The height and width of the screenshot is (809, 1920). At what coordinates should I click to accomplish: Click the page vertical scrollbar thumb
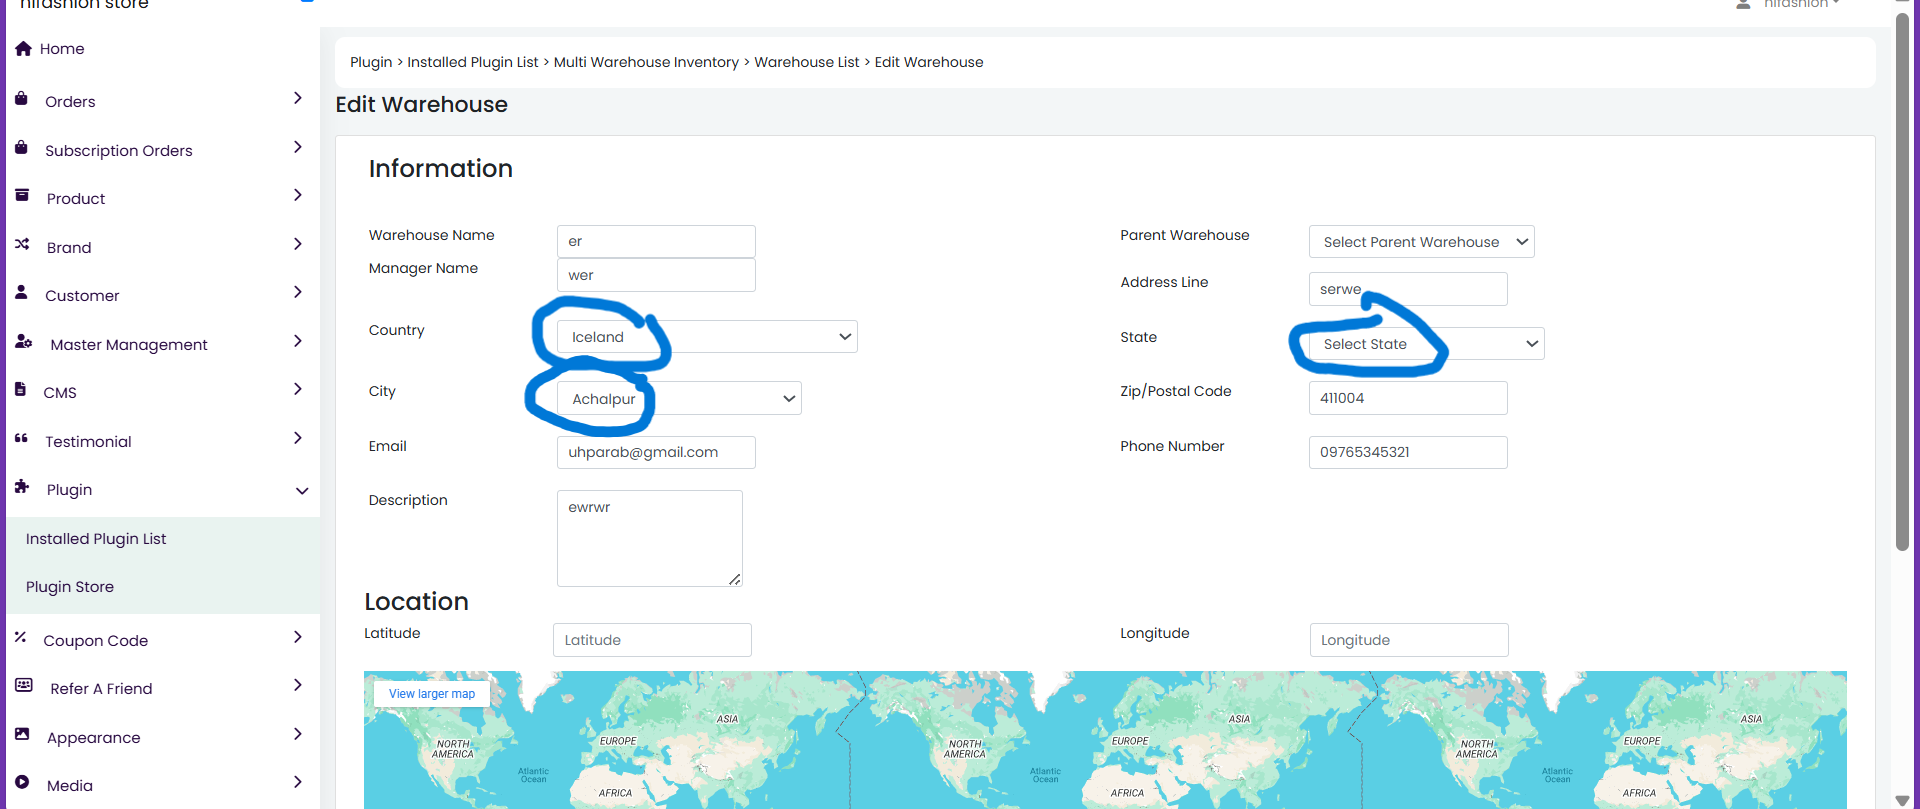tap(1902, 280)
